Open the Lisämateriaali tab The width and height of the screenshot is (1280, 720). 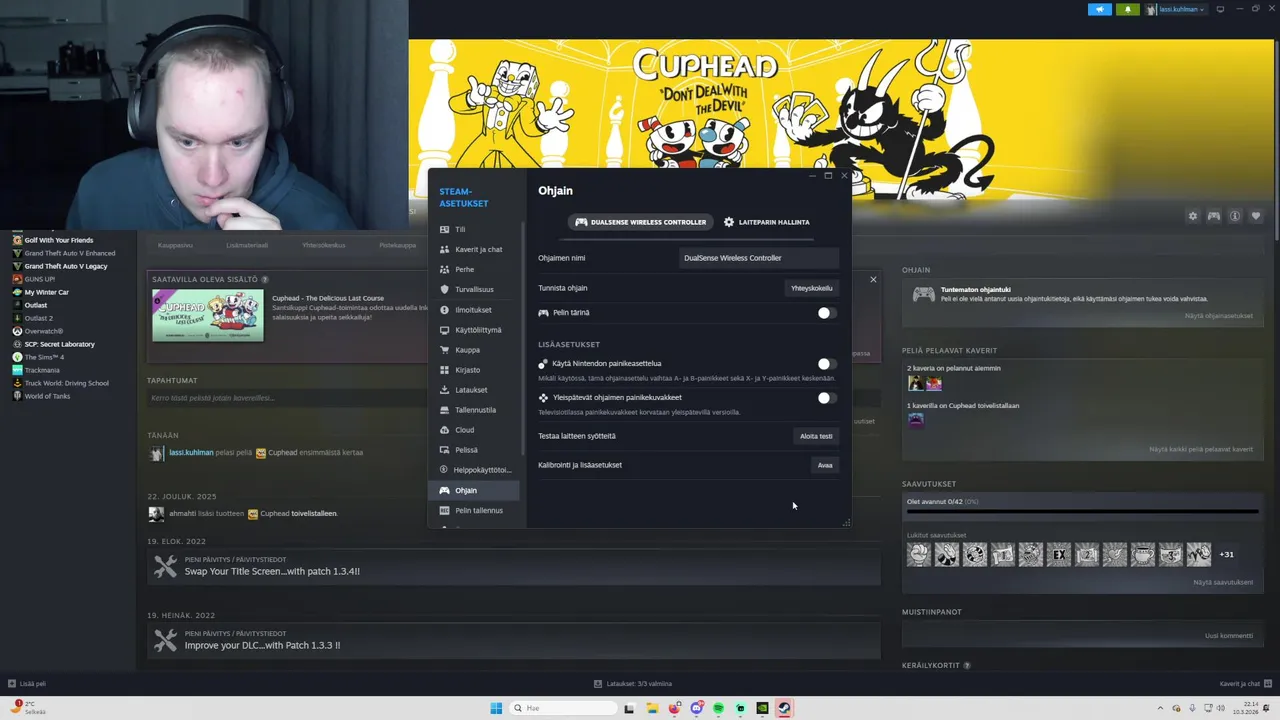pyautogui.click(x=247, y=245)
